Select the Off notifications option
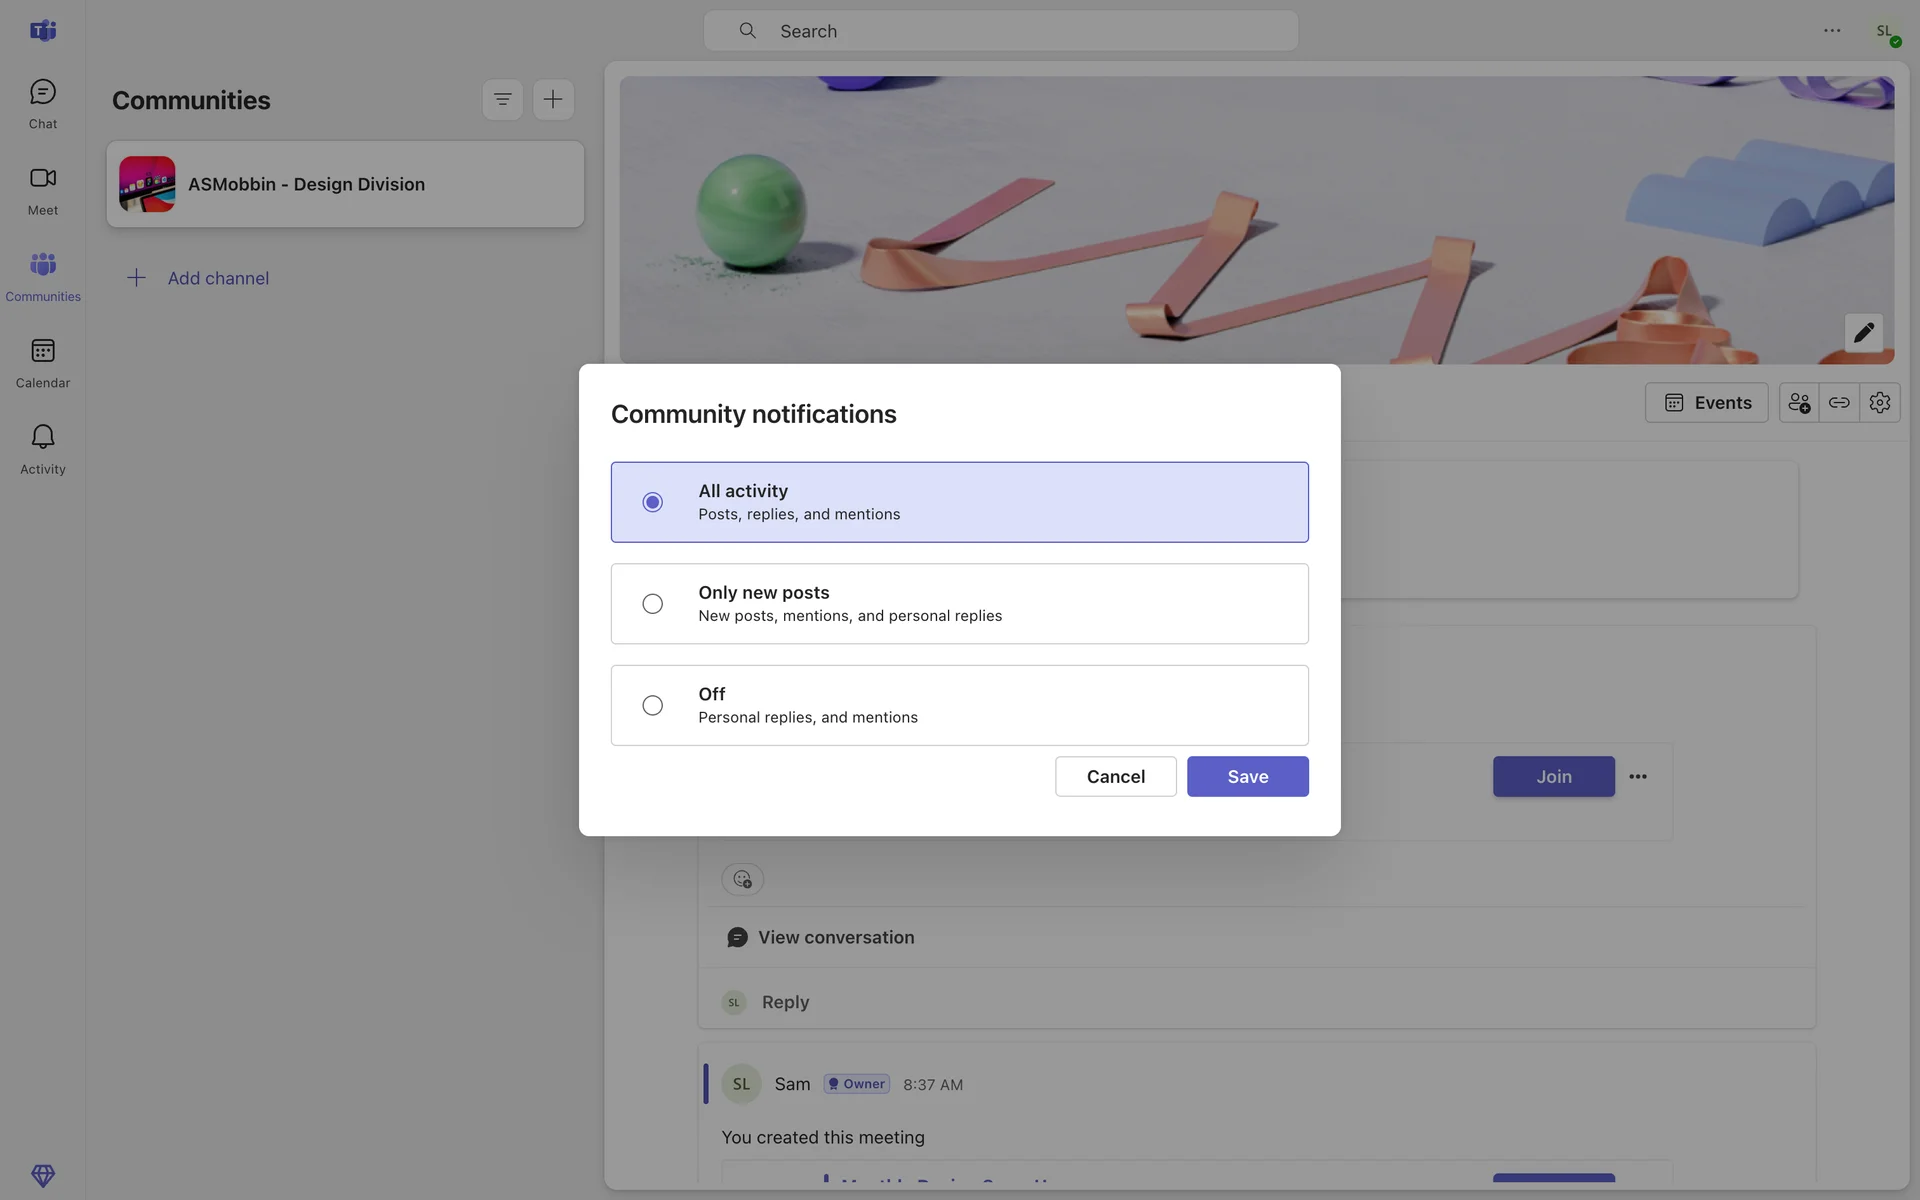The width and height of the screenshot is (1920, 1200). (653, 706)
